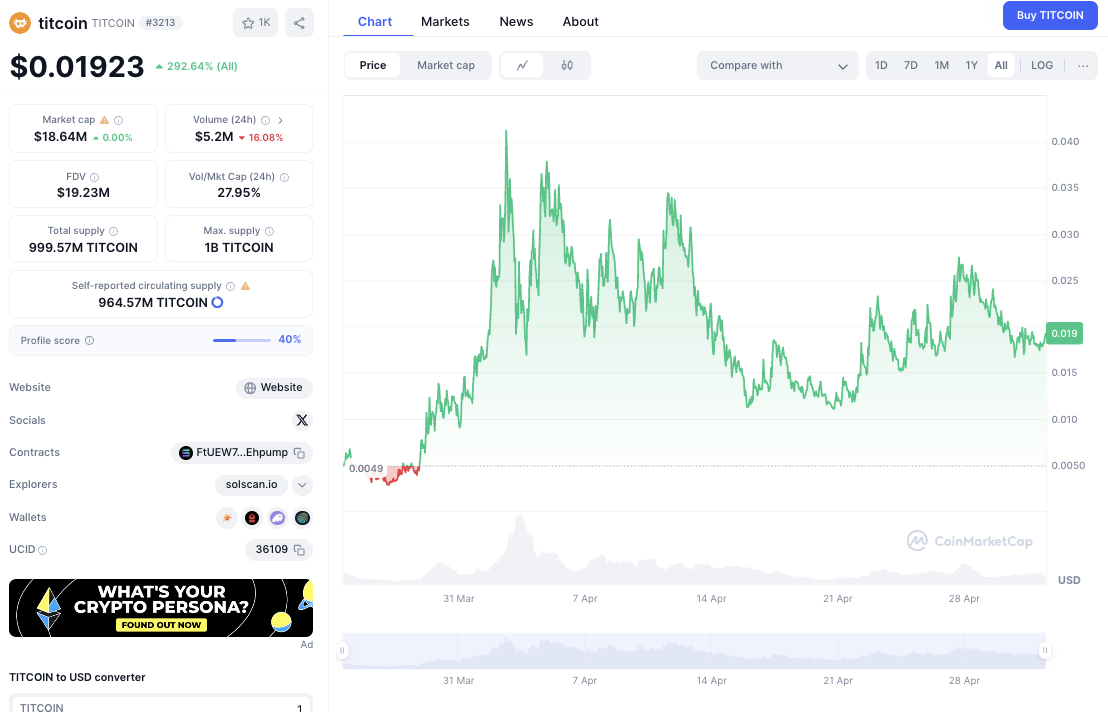Open Market cap info icon
The height and width of the screenshot is (712, 1108).
pos(119,120)
